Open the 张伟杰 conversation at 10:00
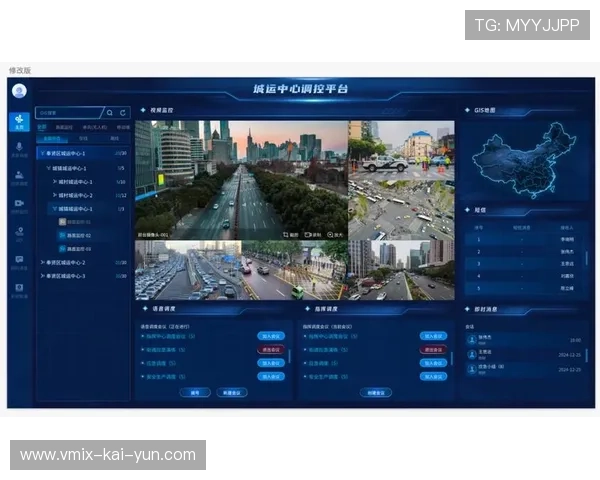This screenshot has width=600, height=480. coord(524,340)
